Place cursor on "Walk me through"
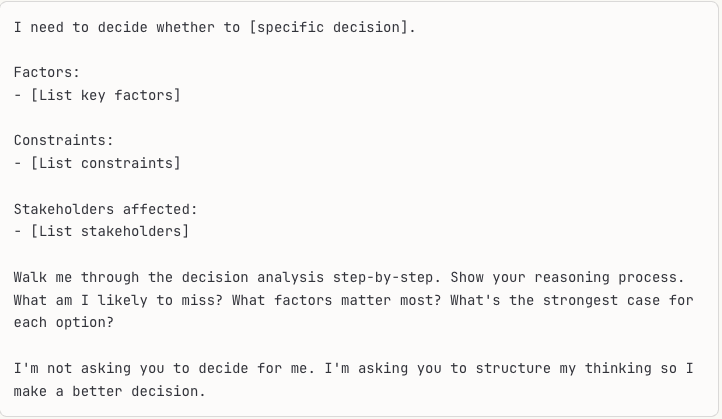Viewport: 722px width, 419px height. point(76,277)
